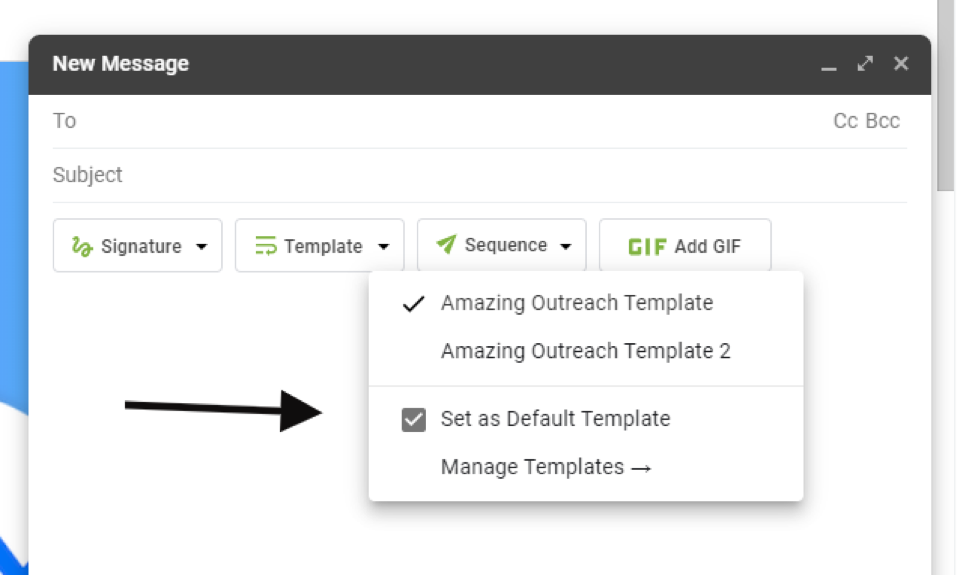Image resolution: width=975 pixels, height=575 pixels.
Task: Choose Amazing Outreach Template from menu
Action: tap(577, 303)
